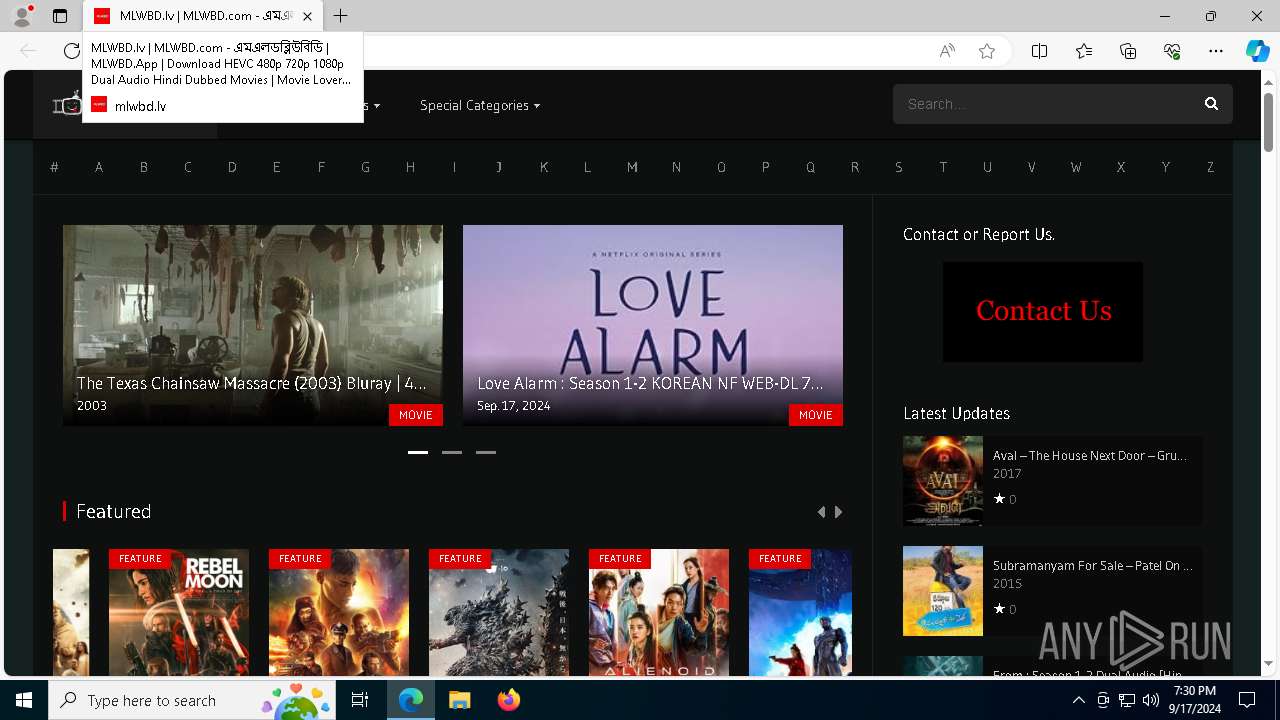This screenshot has height=720, width=1280.
Task: Open Aval – The House Next Door
Action: coord(1089,455)
